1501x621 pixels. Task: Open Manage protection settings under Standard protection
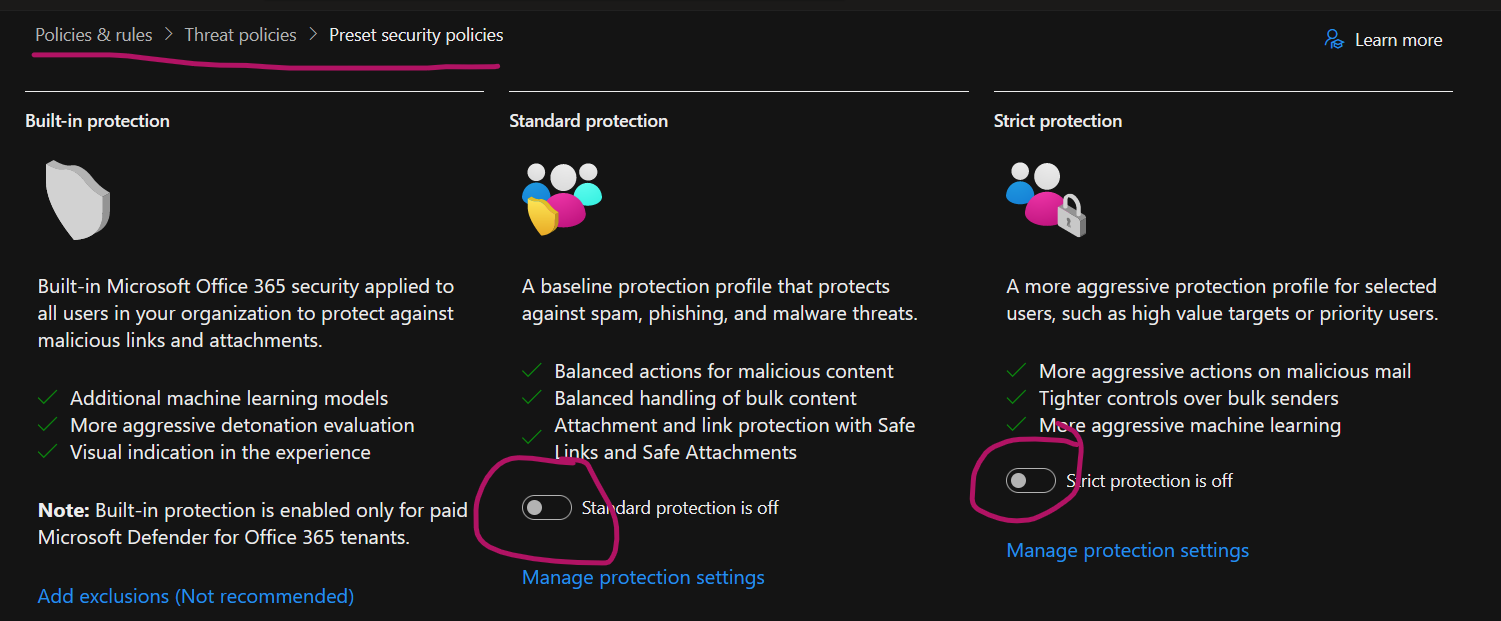pos(643,577)
